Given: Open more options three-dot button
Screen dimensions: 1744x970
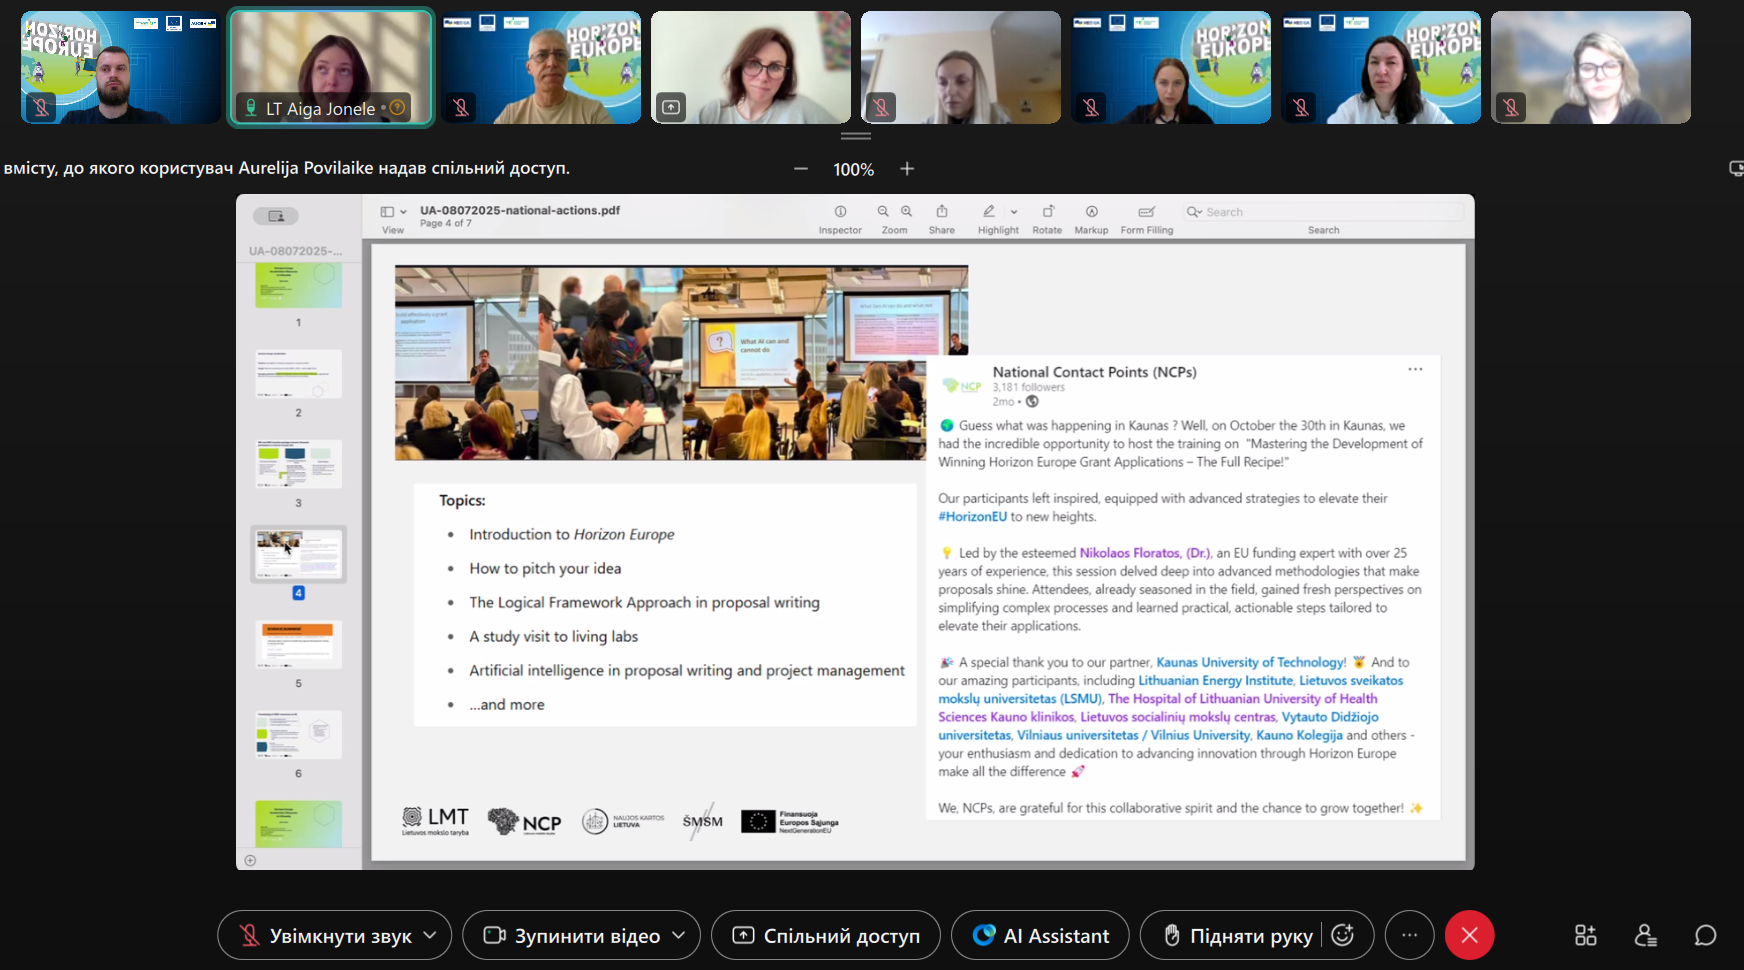Looking at the screenshot, I should [1409, 936].
